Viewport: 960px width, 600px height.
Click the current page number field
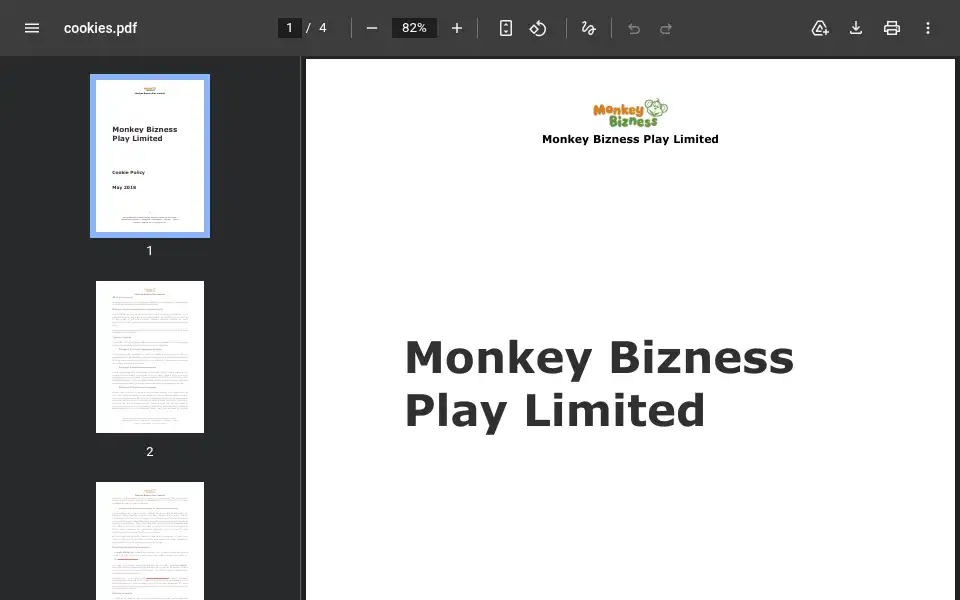pyautogui.click(x=290, y=28)
